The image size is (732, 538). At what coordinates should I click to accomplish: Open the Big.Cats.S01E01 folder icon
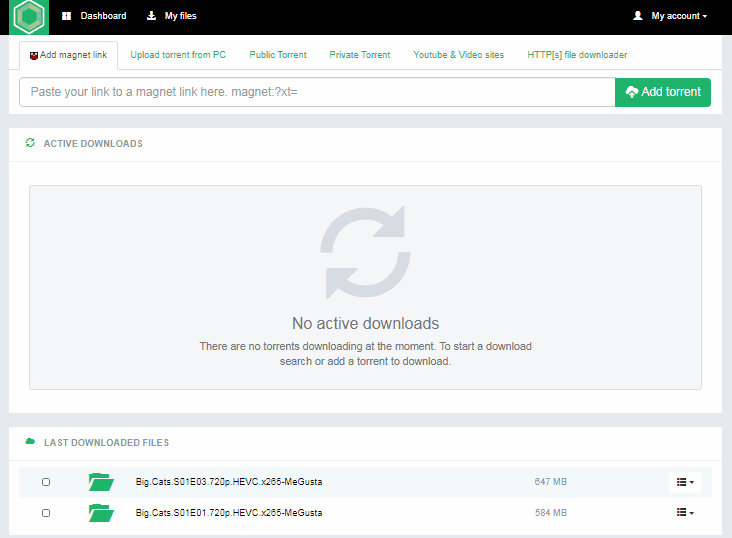100,513
